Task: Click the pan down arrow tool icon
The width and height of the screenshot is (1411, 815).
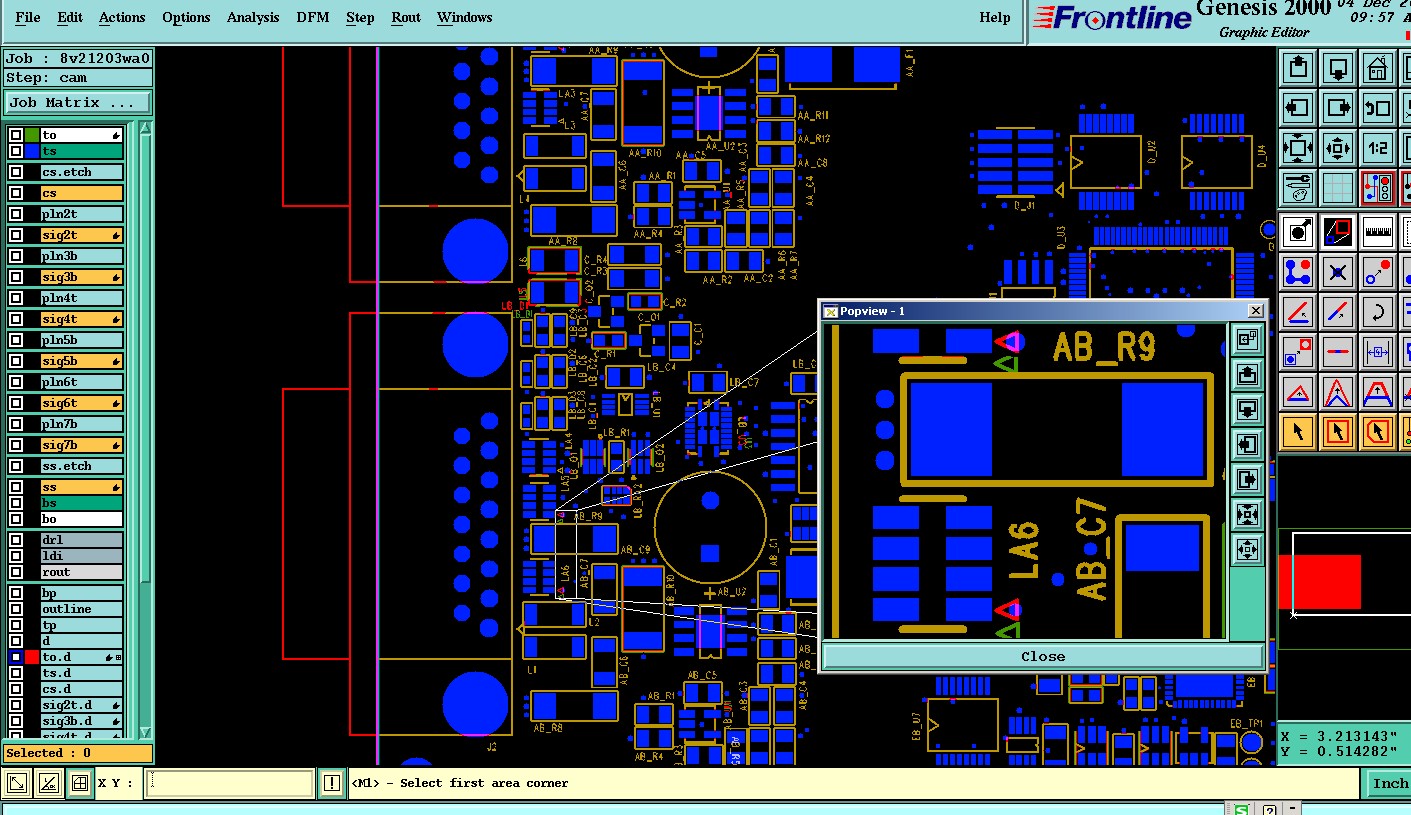Action: [x=1338, y=68]
